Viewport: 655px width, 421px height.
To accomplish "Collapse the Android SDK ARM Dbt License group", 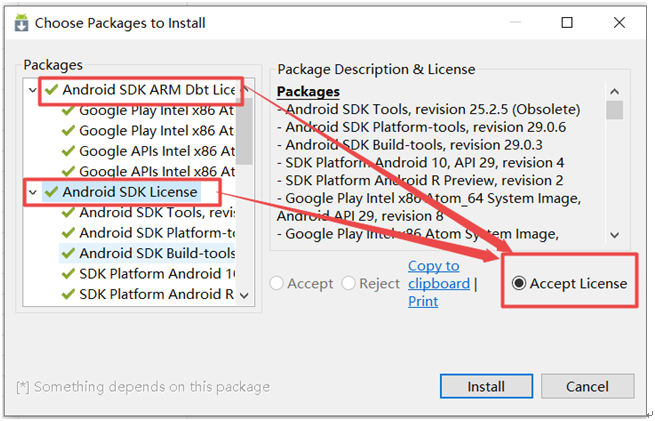I will 33,90.
